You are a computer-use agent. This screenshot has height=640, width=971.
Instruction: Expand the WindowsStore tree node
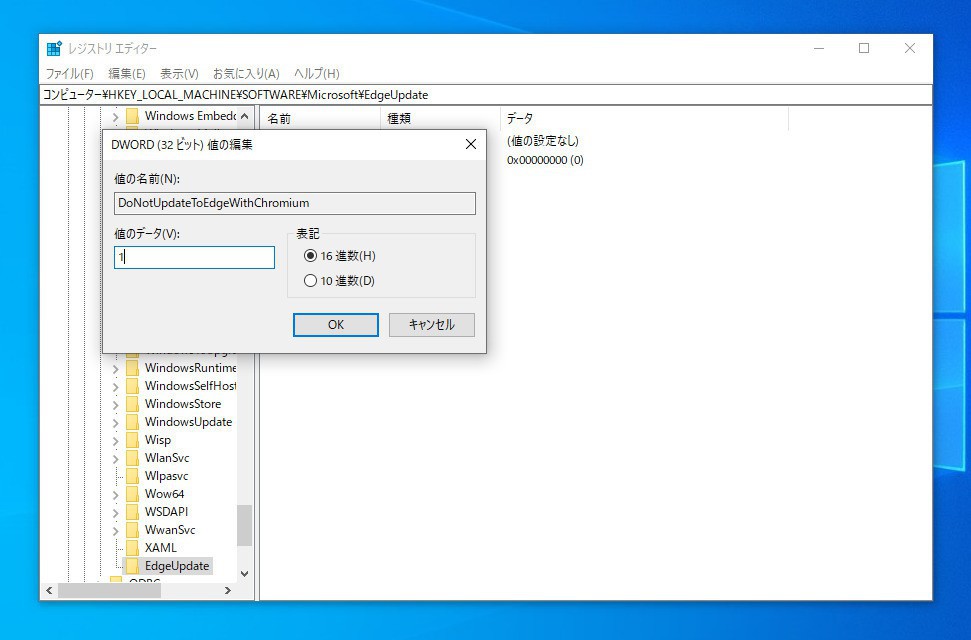pyautogui.click(x=115, y=404)
